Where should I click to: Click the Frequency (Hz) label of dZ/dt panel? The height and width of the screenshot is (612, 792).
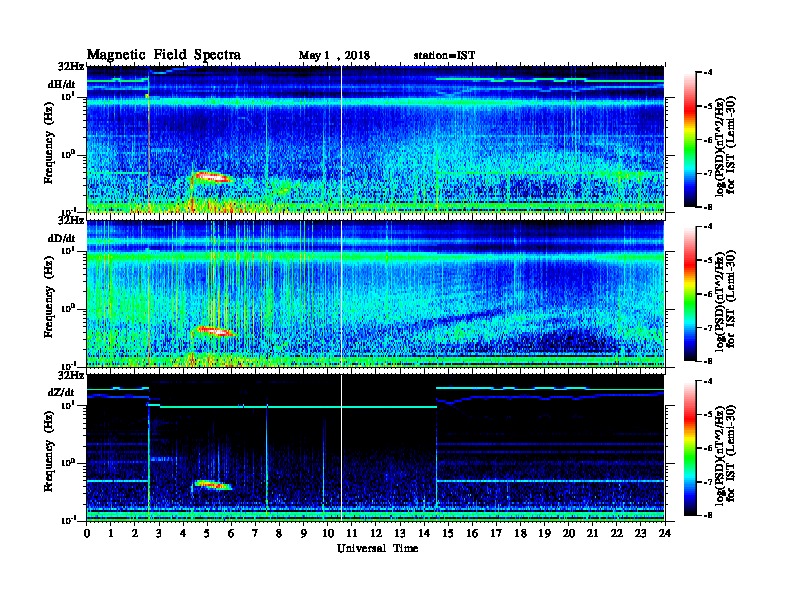tap(49, 451)
